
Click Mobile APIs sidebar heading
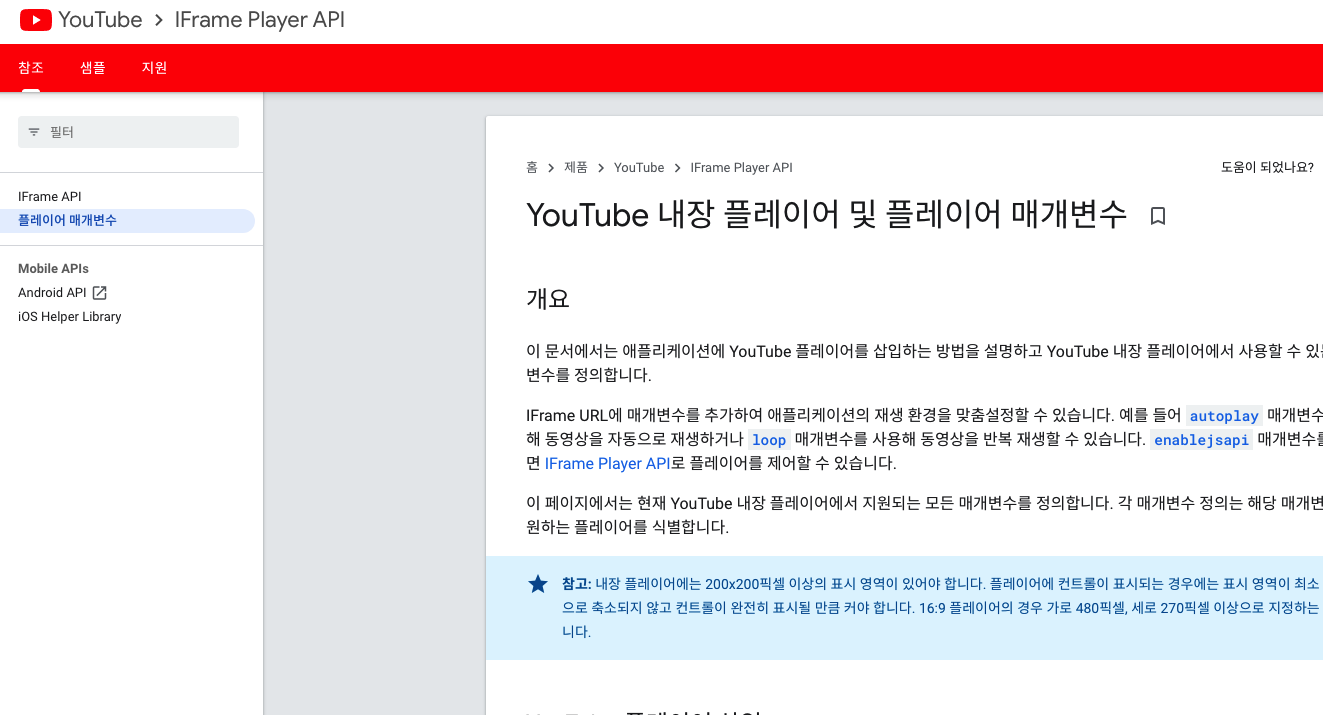tap(53, 269)
